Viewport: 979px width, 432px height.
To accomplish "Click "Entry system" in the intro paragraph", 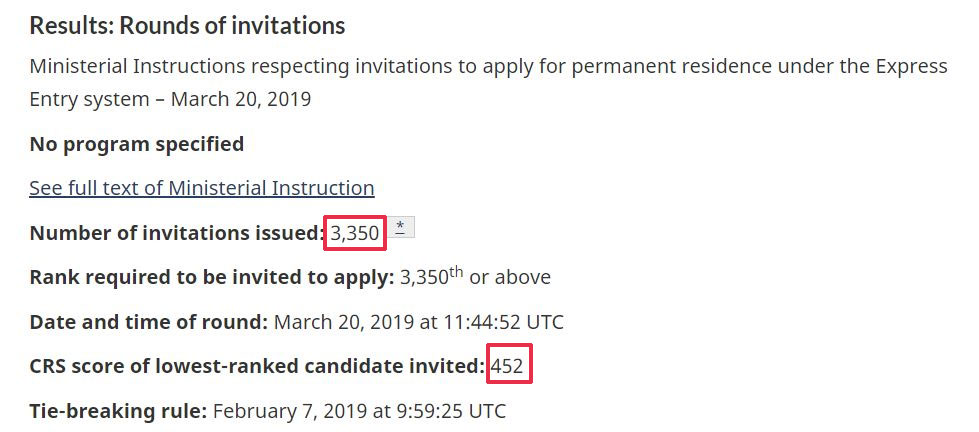I will pyautogui.click(x=94, y=100).
